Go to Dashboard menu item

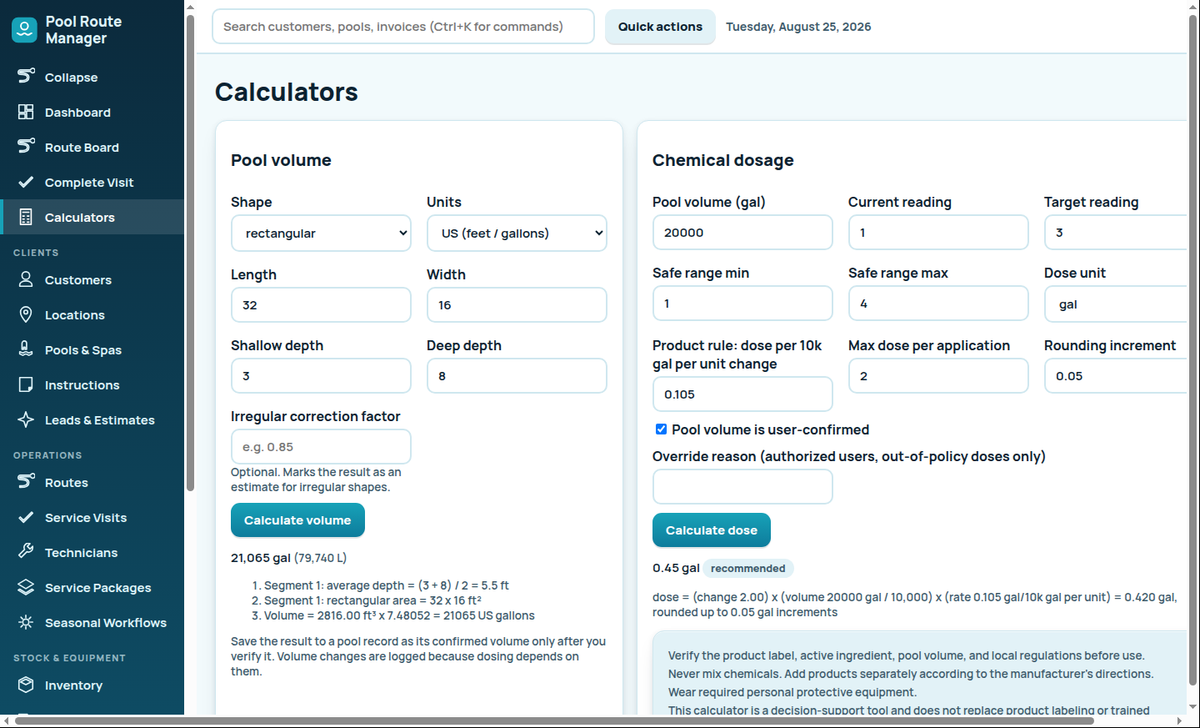92,112
